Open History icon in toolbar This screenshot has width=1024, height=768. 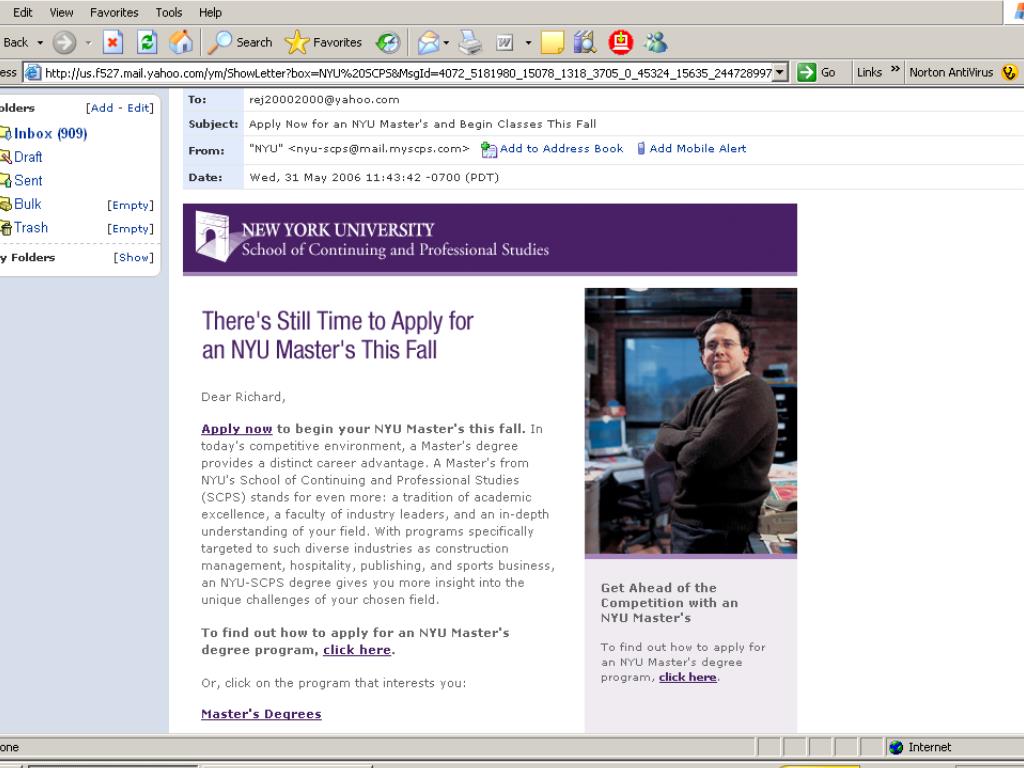tap(388, 43)
